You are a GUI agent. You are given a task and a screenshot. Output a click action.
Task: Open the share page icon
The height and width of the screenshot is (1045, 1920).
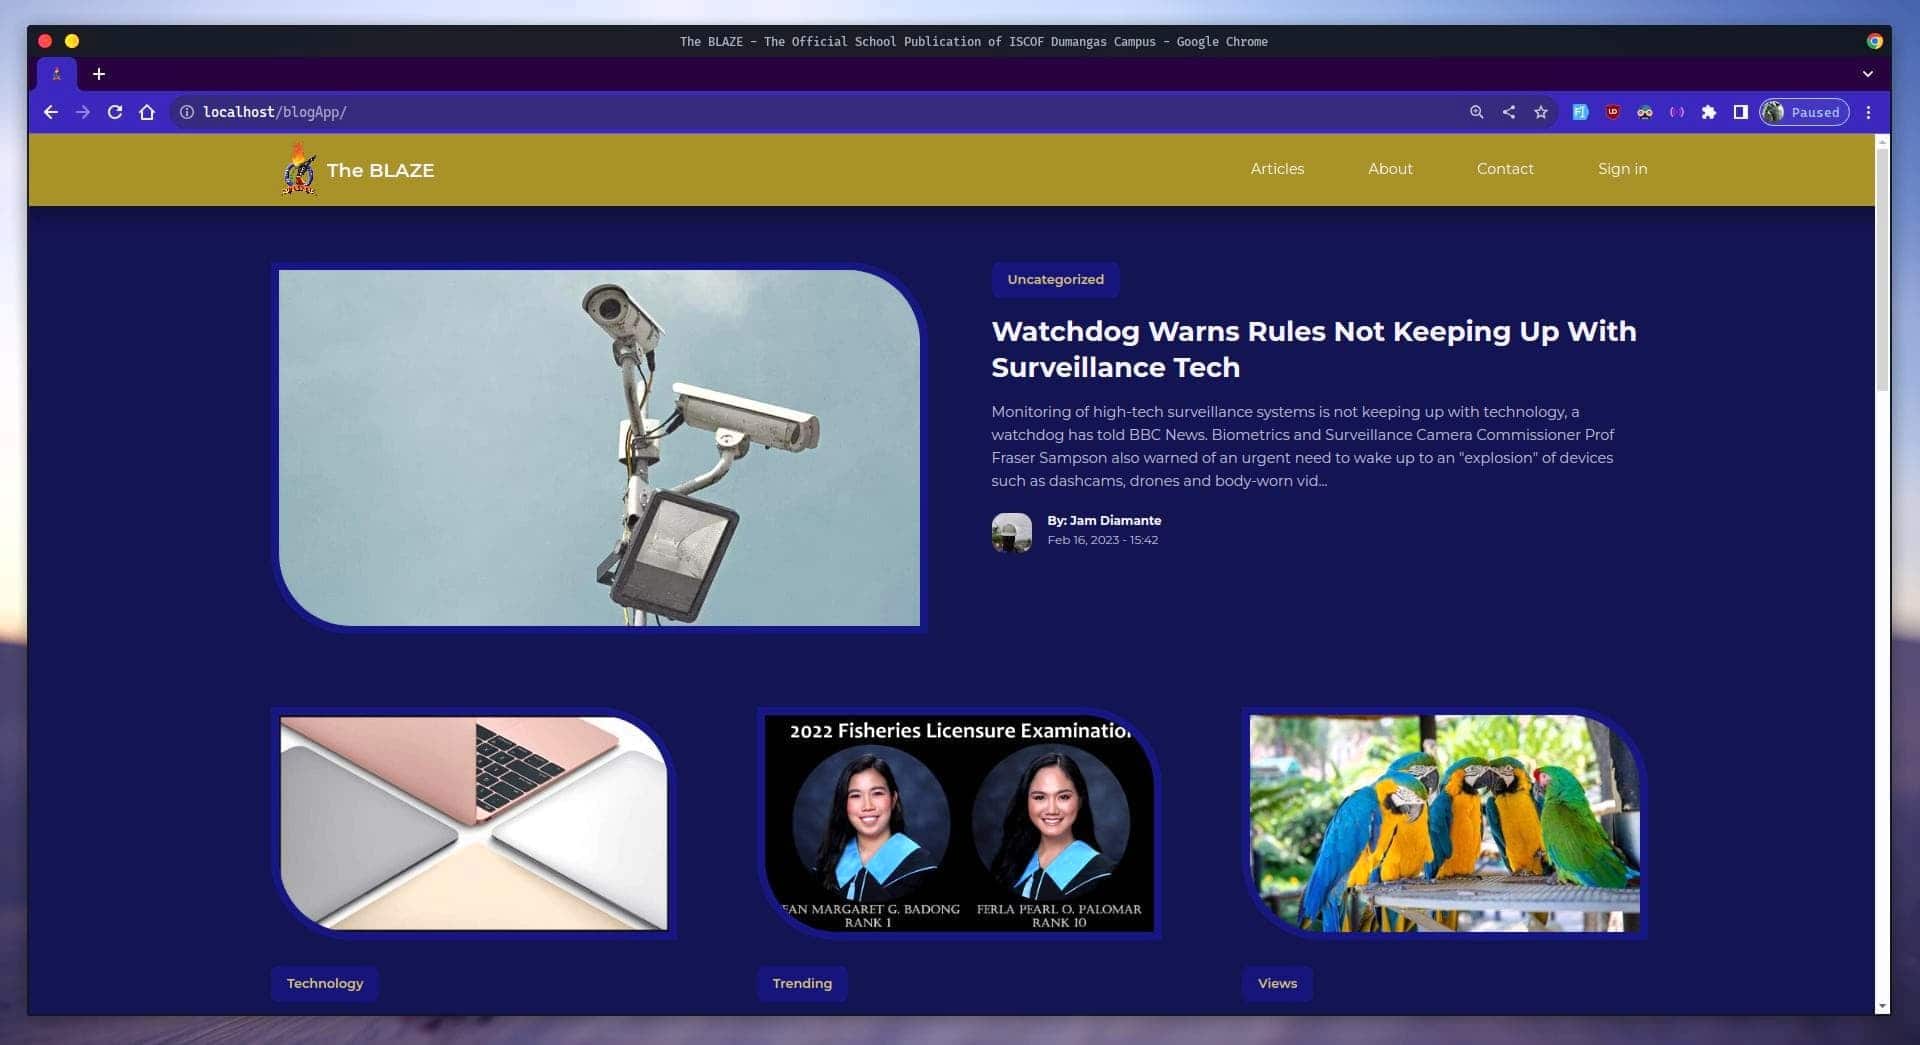[x=1509, y=112]
